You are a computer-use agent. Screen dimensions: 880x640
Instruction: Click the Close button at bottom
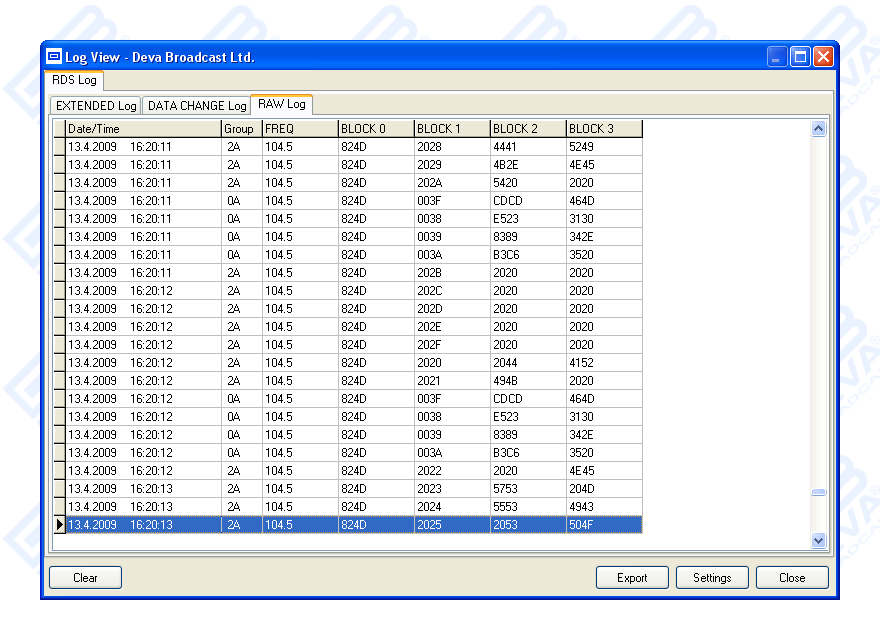coord(792,578)
